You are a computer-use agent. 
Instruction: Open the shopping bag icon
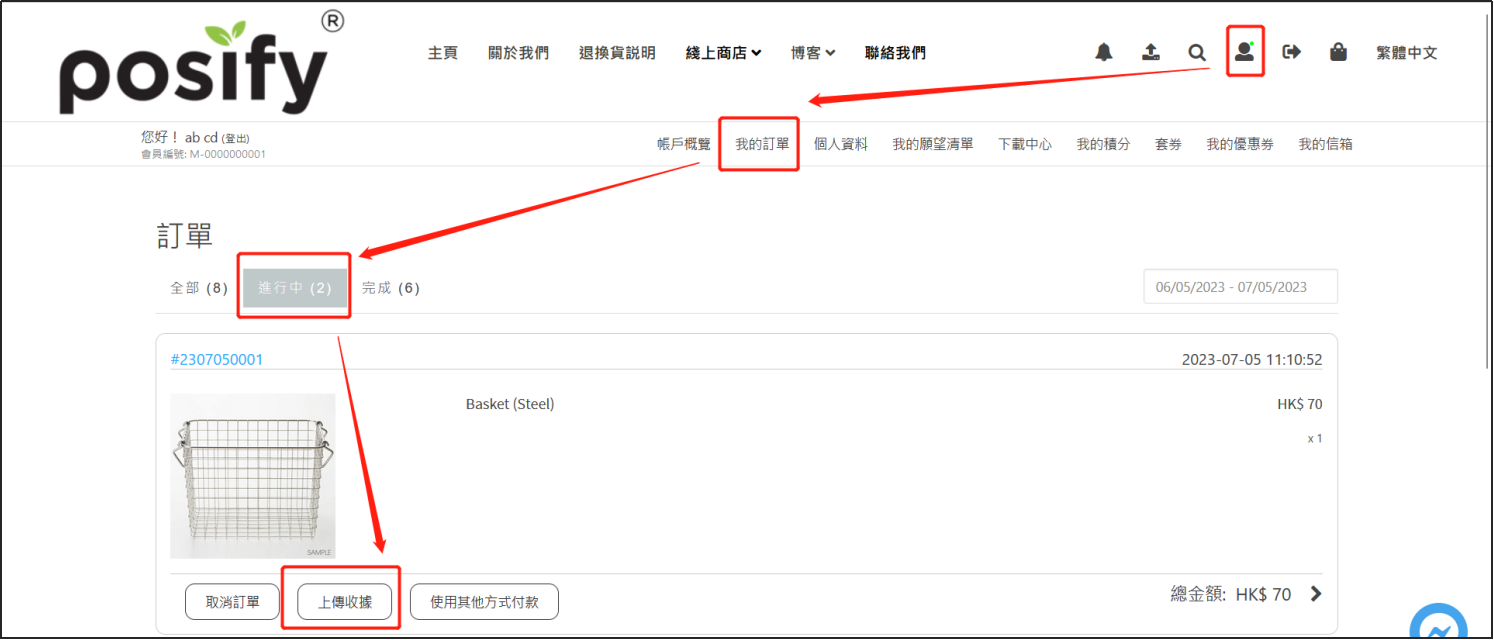tap(1338, 52)
